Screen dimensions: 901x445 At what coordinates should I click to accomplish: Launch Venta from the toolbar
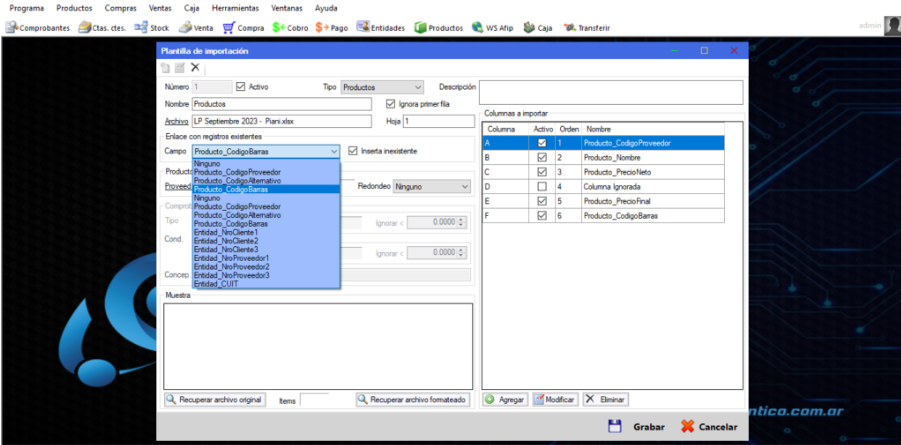coord(196,28)
